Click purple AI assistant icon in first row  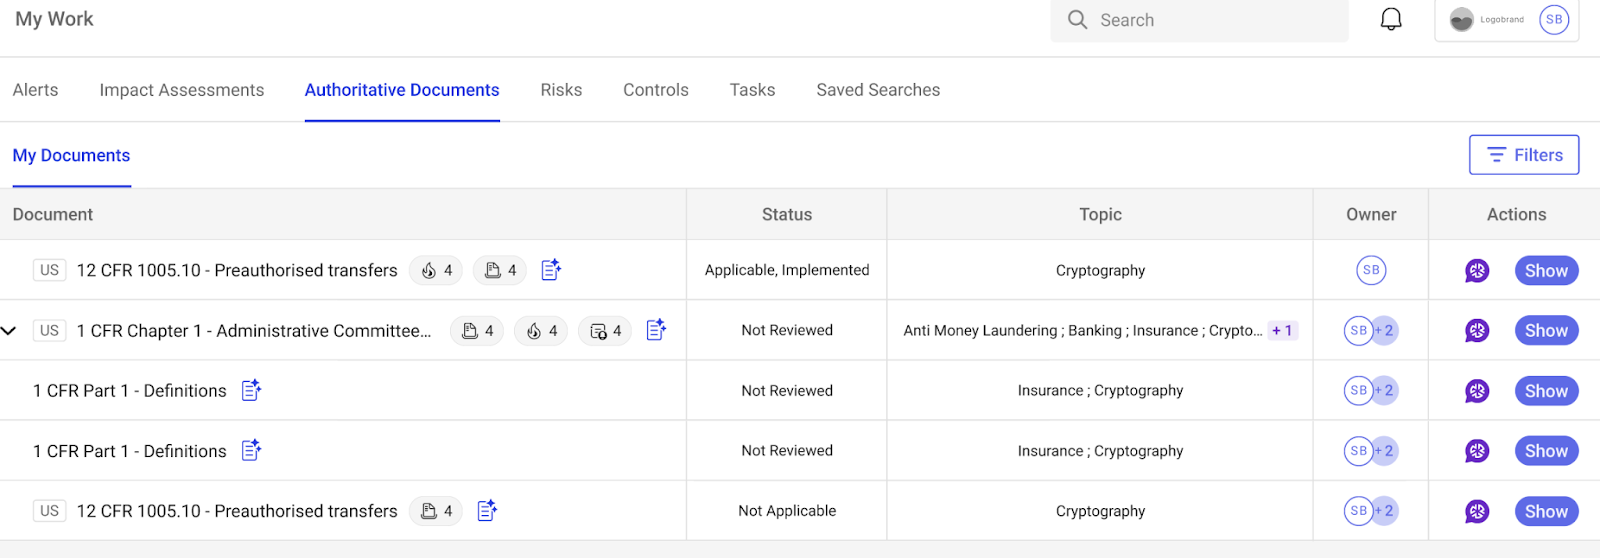pos(1477,271)
